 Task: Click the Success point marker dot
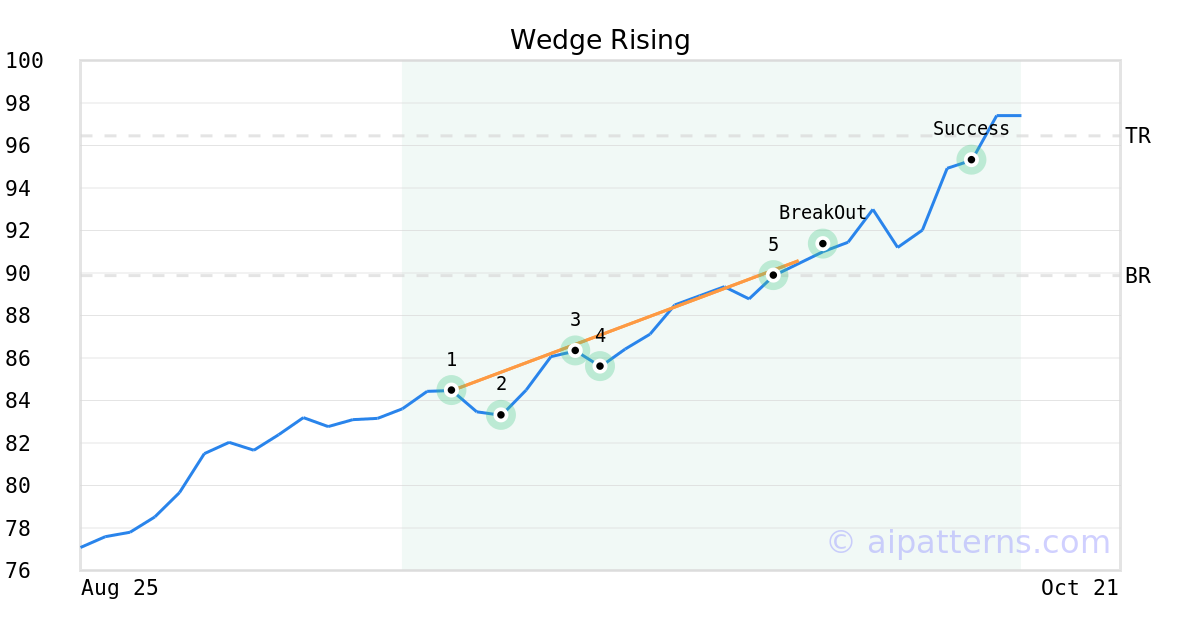coord(971,159)
